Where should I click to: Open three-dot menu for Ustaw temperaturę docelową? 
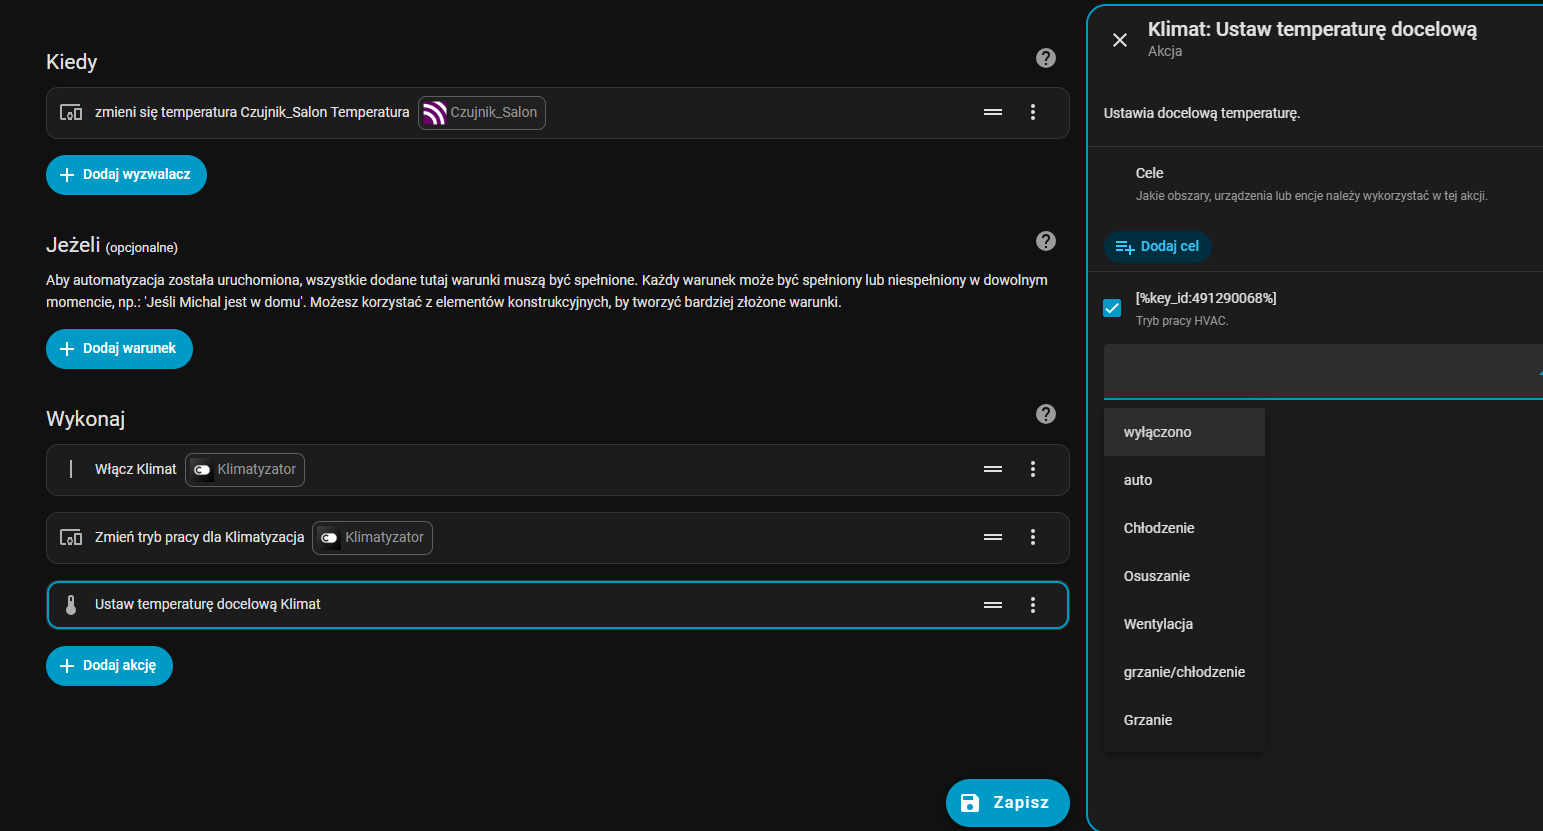coord(1033,605)
